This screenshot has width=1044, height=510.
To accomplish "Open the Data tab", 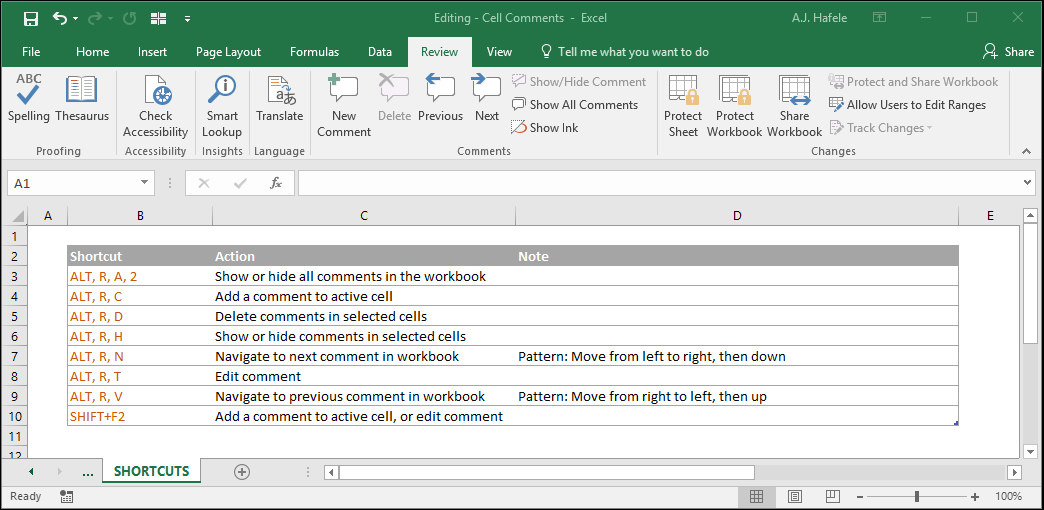I will point(380,52).
